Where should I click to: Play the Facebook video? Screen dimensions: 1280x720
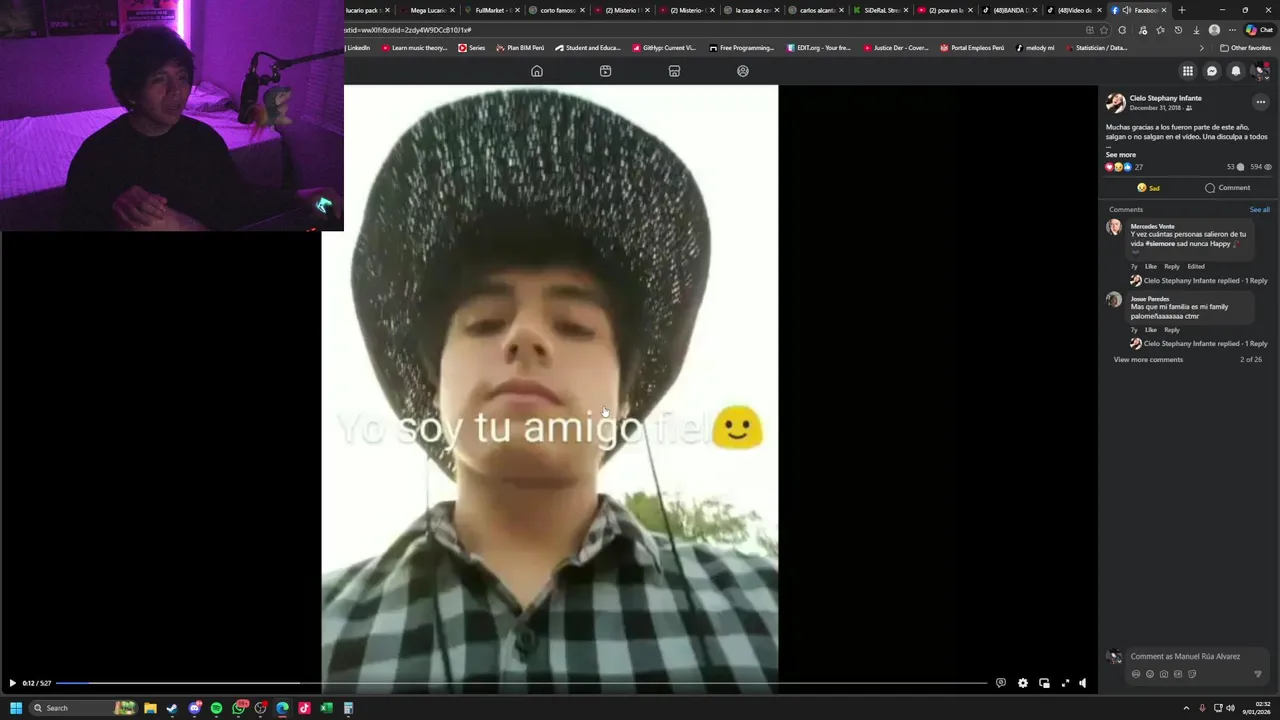point(12,683)
